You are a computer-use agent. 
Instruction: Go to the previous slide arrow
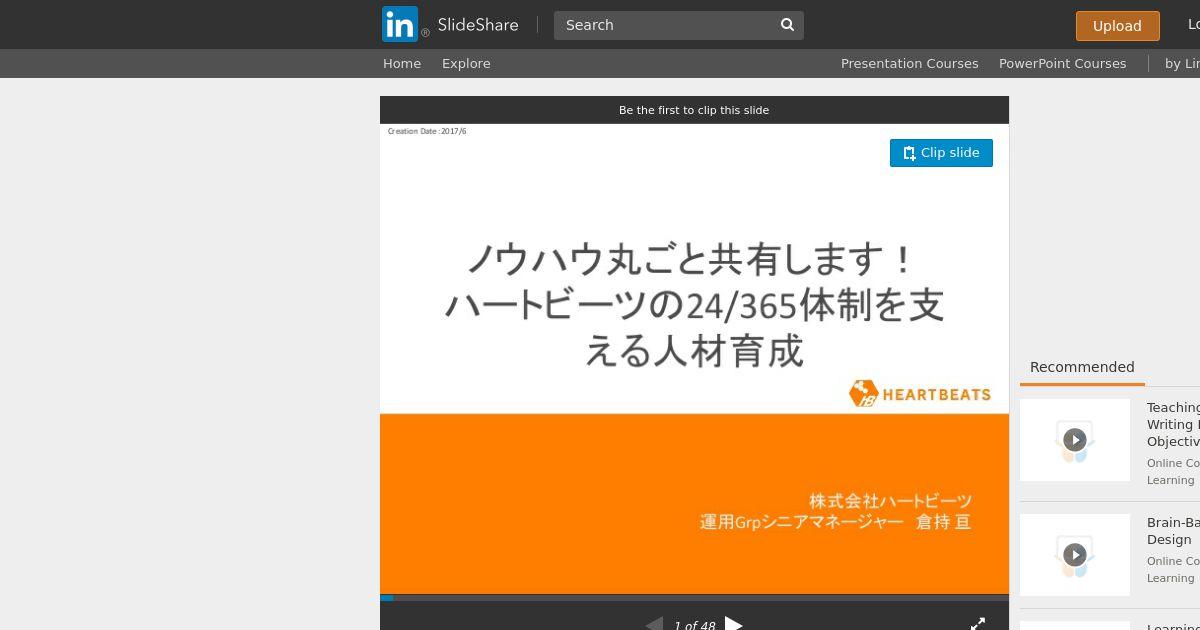[x=654, y=625]
